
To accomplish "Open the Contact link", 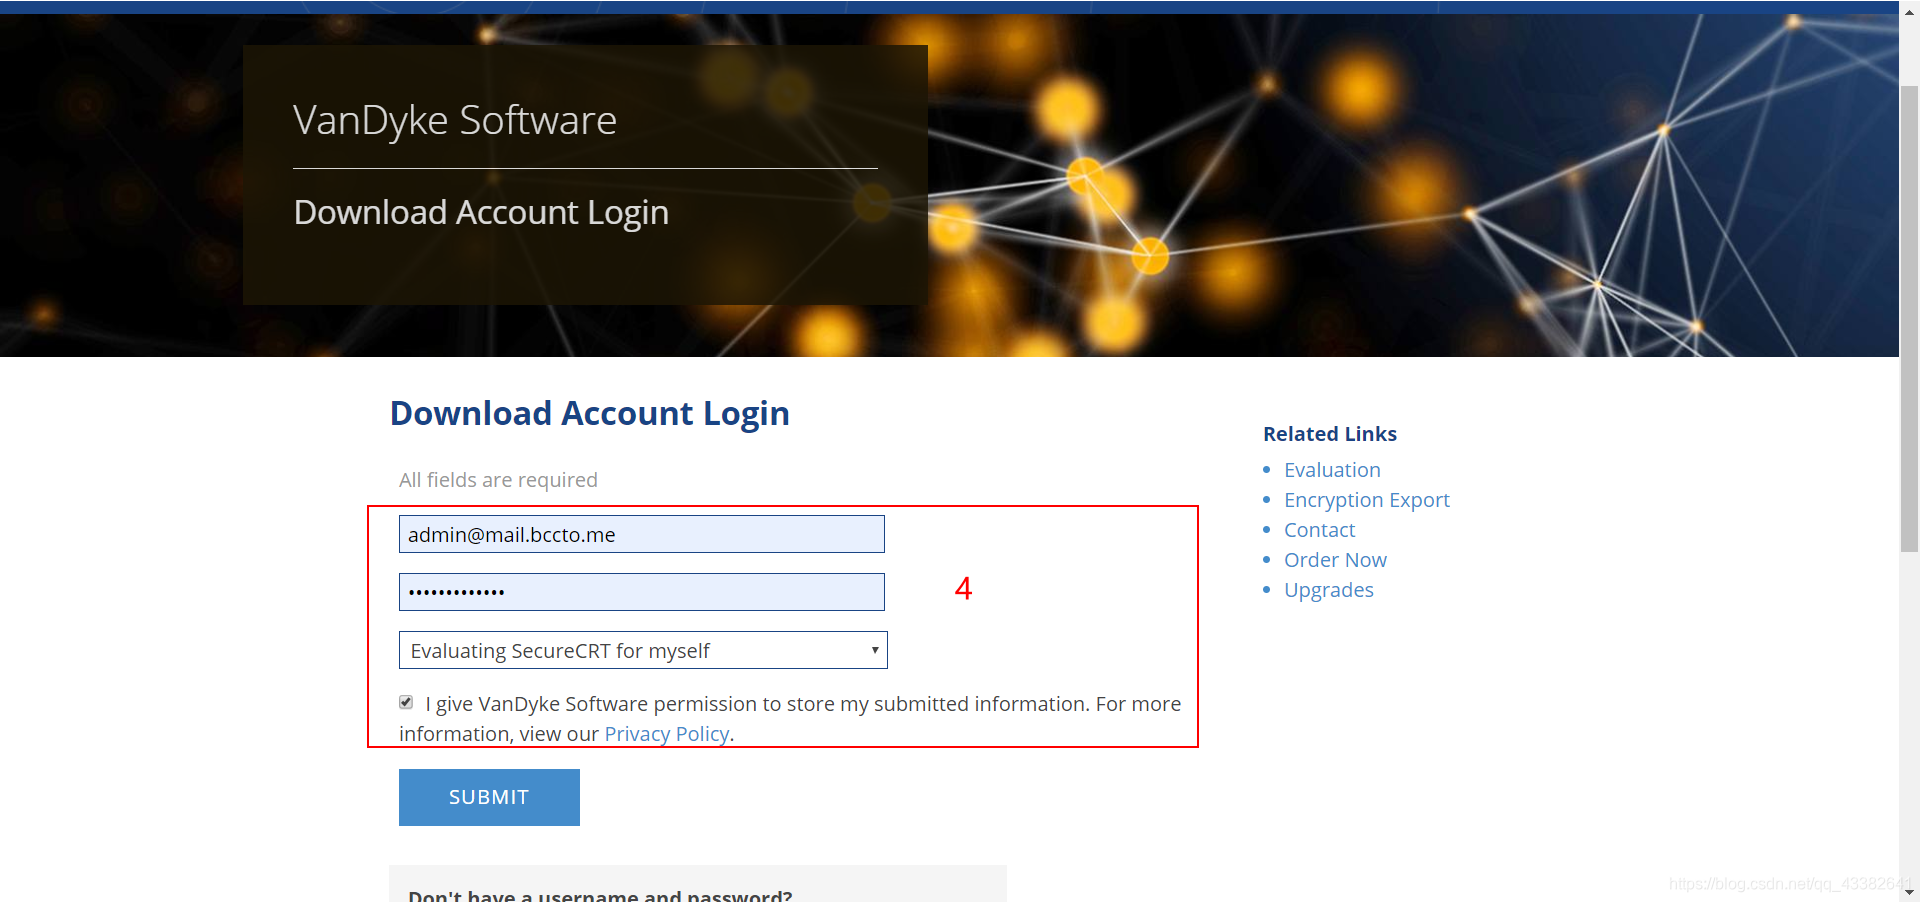I will pos(1319,530).
